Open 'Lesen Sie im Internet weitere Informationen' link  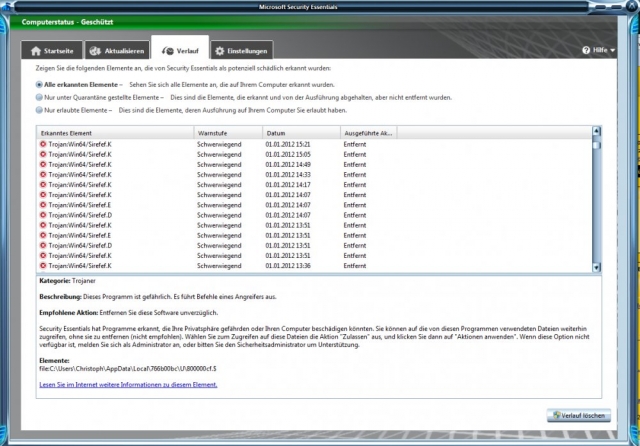[128, 384]
